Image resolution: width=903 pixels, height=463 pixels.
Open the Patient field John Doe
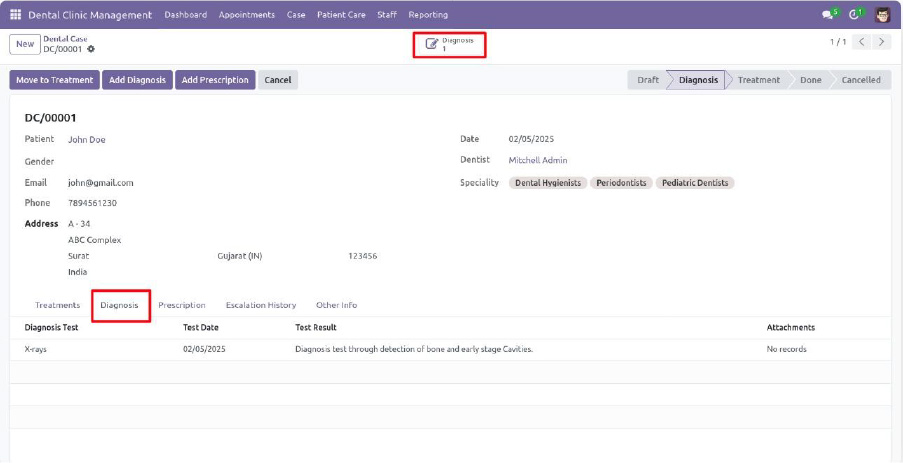click(x=86, y=140)
